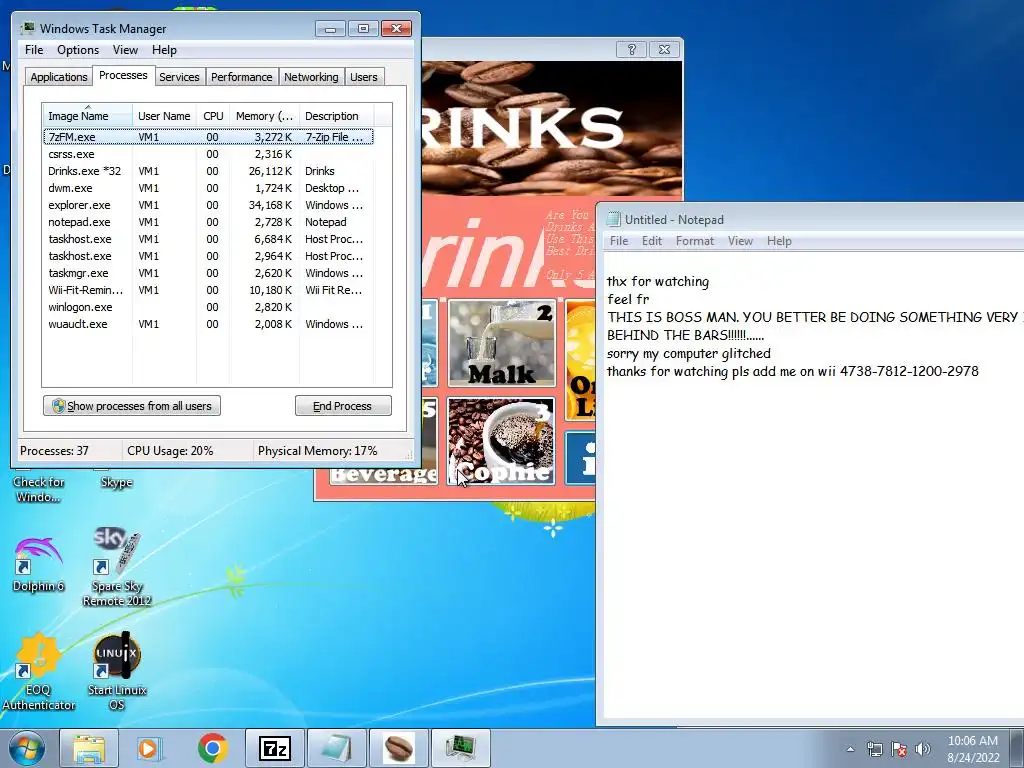Image resolution: width=1024 pixels, height=768 pixels.
Task: Switch to the Services tab
Action: coord(179,77)
